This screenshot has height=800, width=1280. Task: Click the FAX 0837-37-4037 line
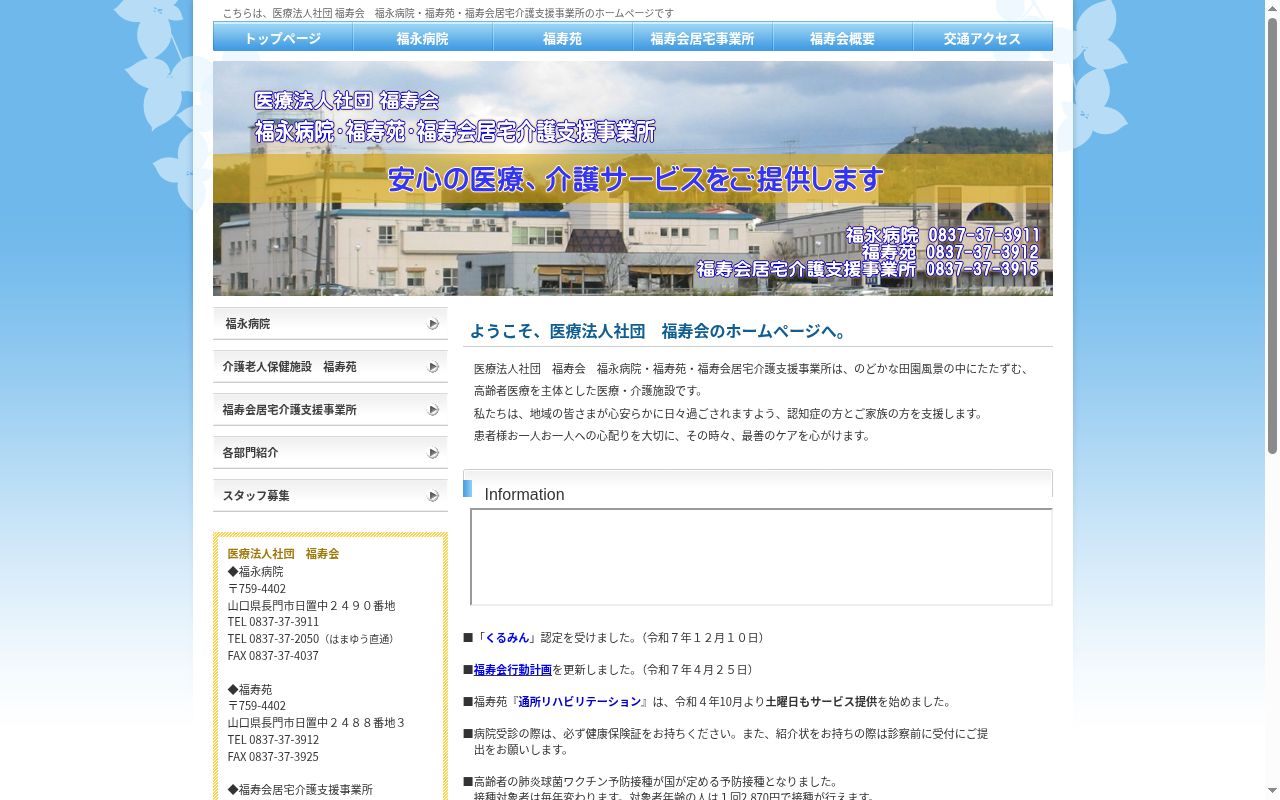tap(273, 656)
